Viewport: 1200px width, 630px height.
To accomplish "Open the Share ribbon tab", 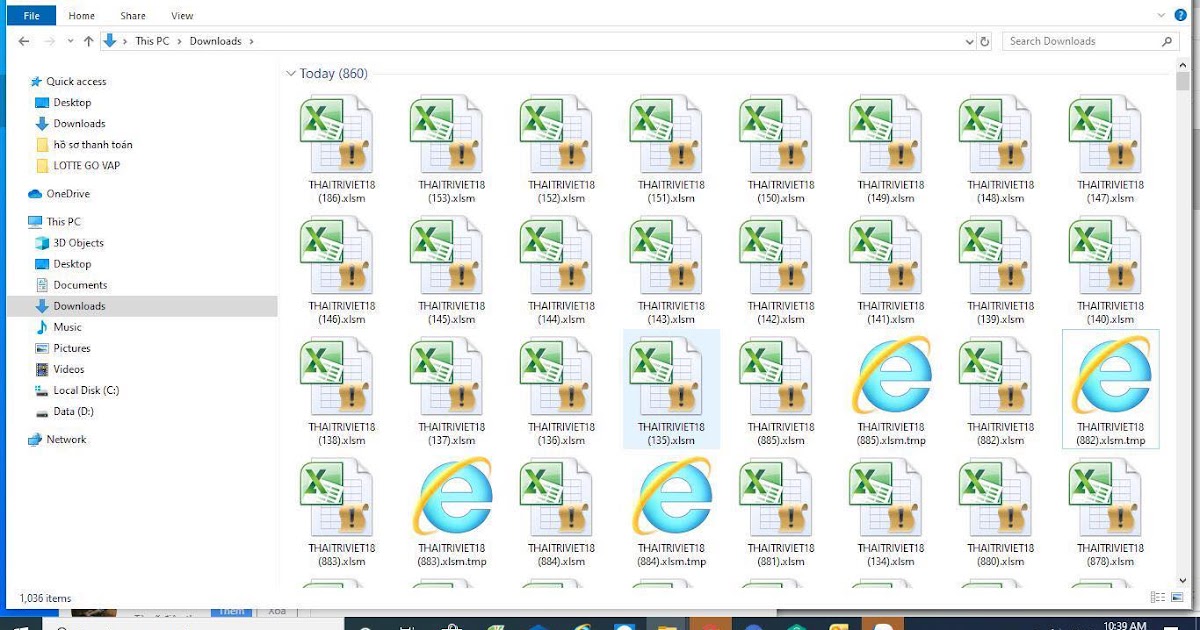I will [133, 16].
